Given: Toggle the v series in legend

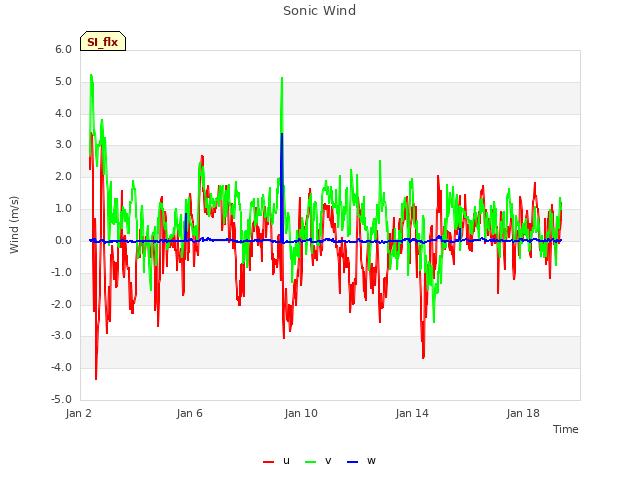Looking at the screenshot, I should pos(318,461).
